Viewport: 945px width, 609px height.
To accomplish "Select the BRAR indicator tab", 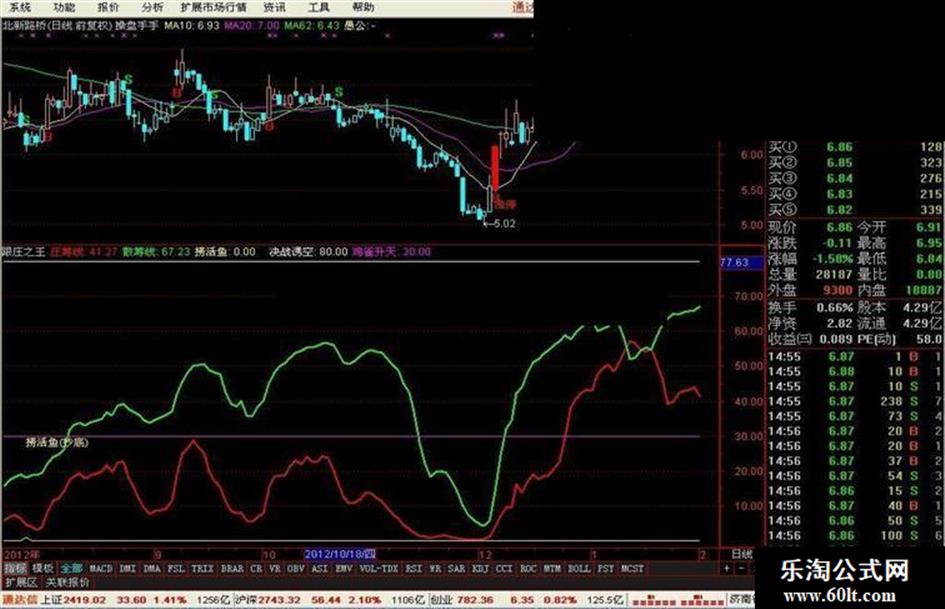I will click(232, 569).
